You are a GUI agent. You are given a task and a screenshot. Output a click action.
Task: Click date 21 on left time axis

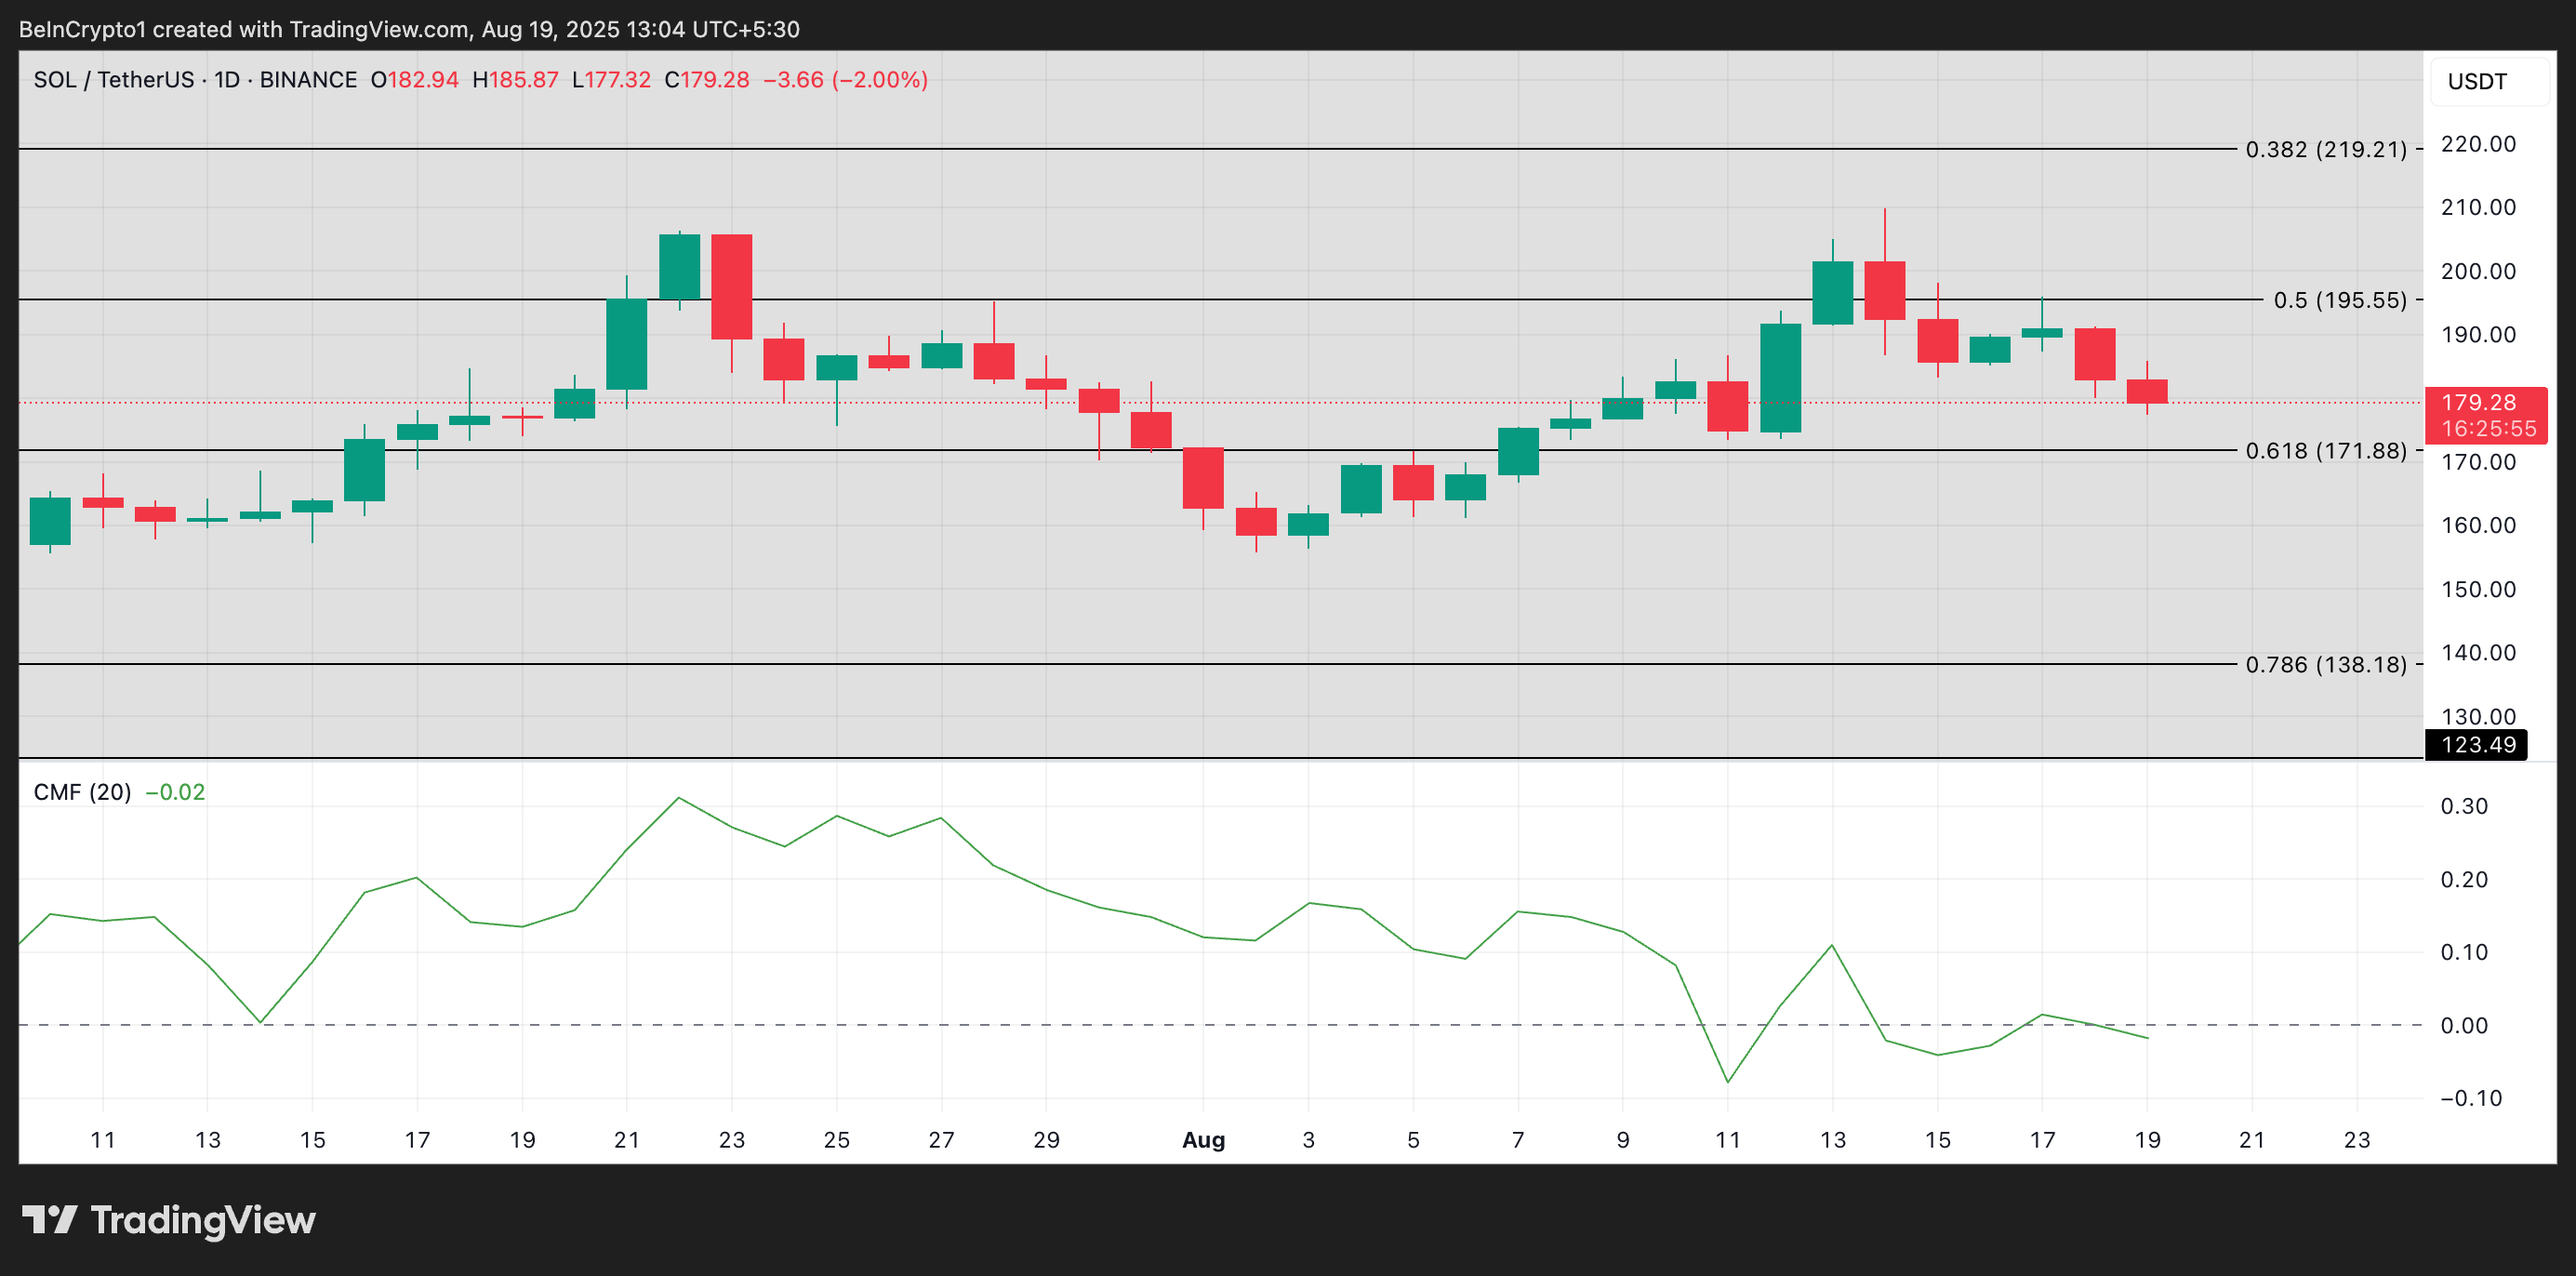(626, 1140)
